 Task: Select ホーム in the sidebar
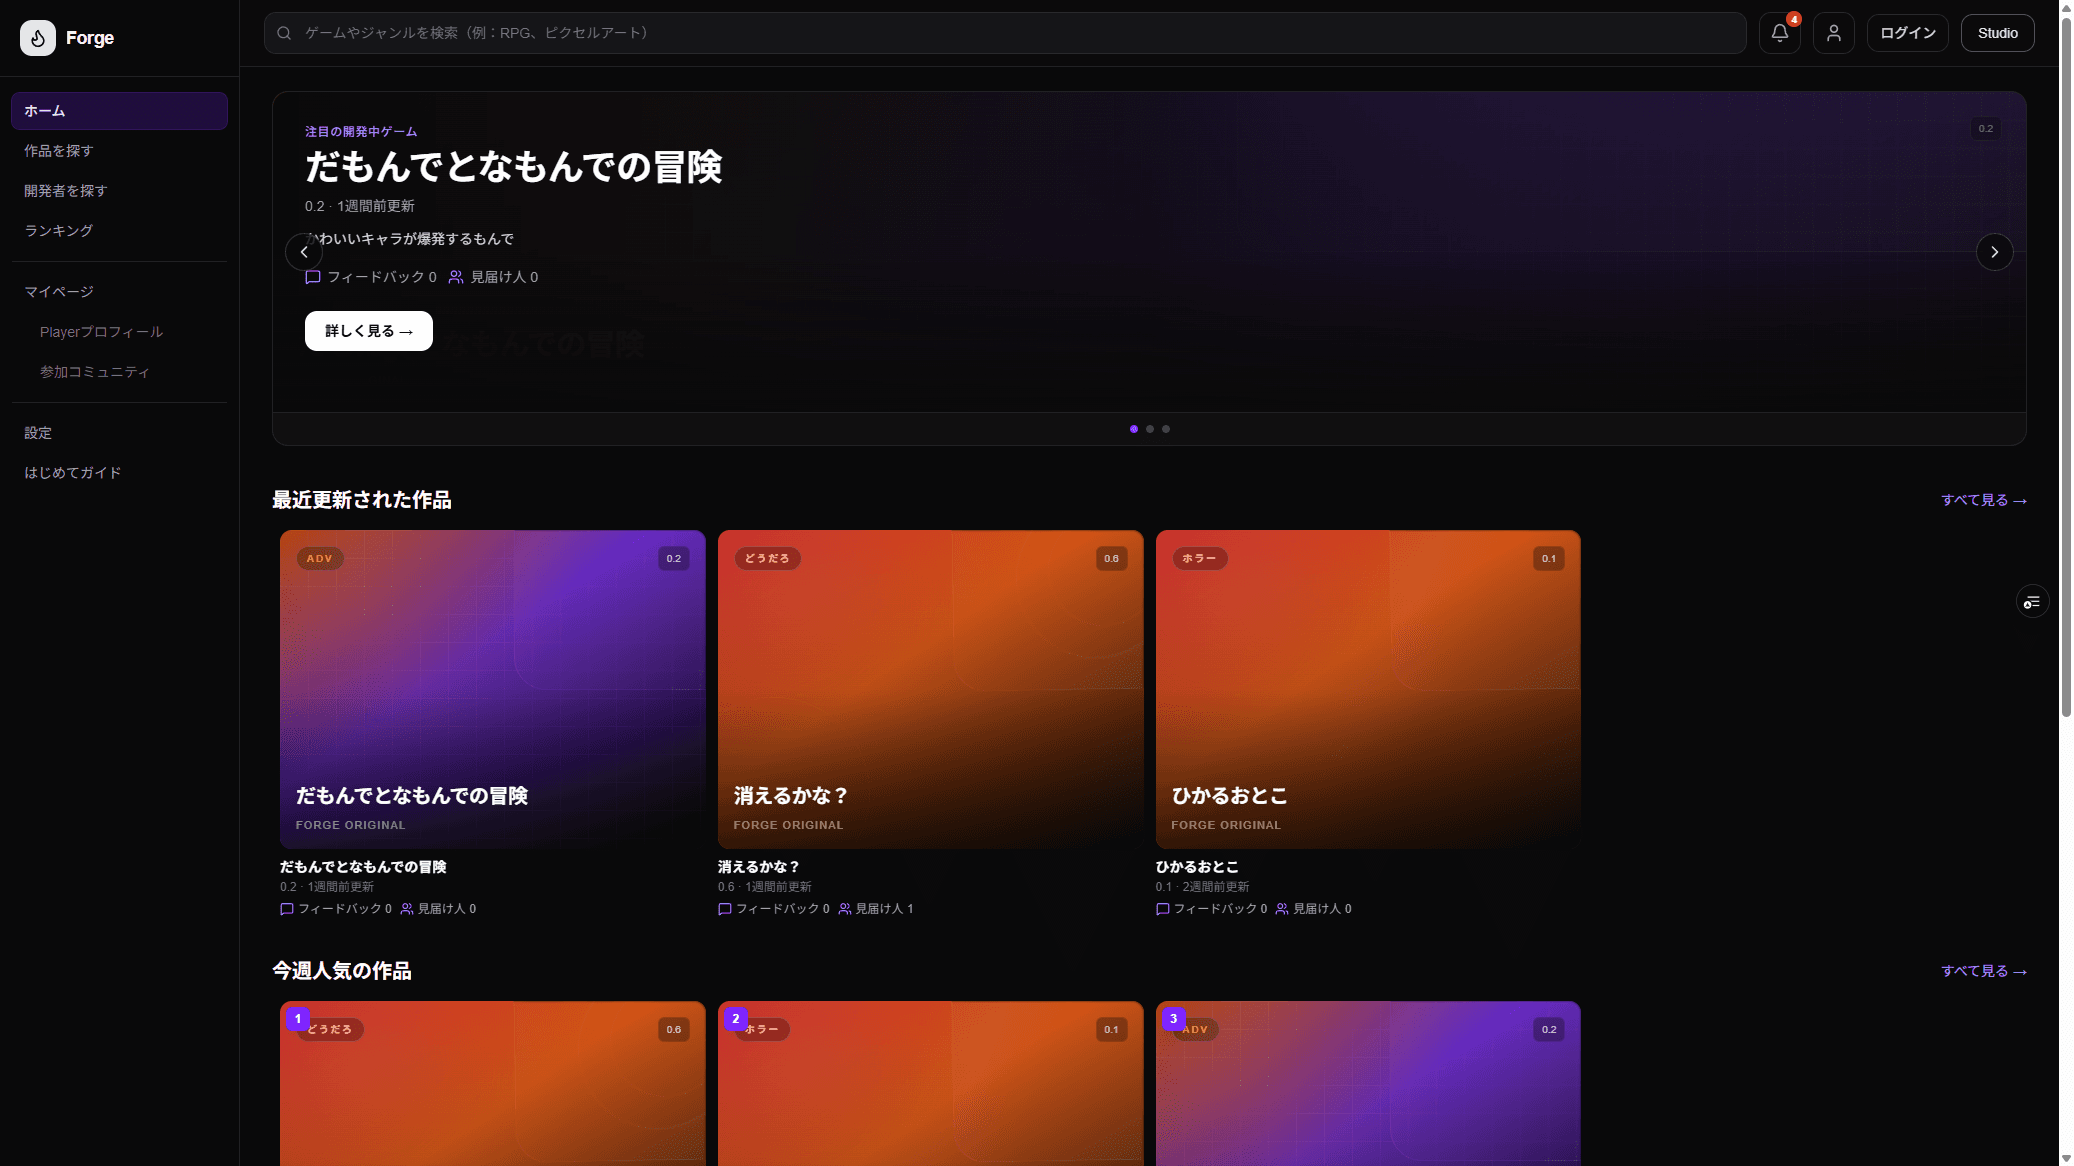(119, 111)
